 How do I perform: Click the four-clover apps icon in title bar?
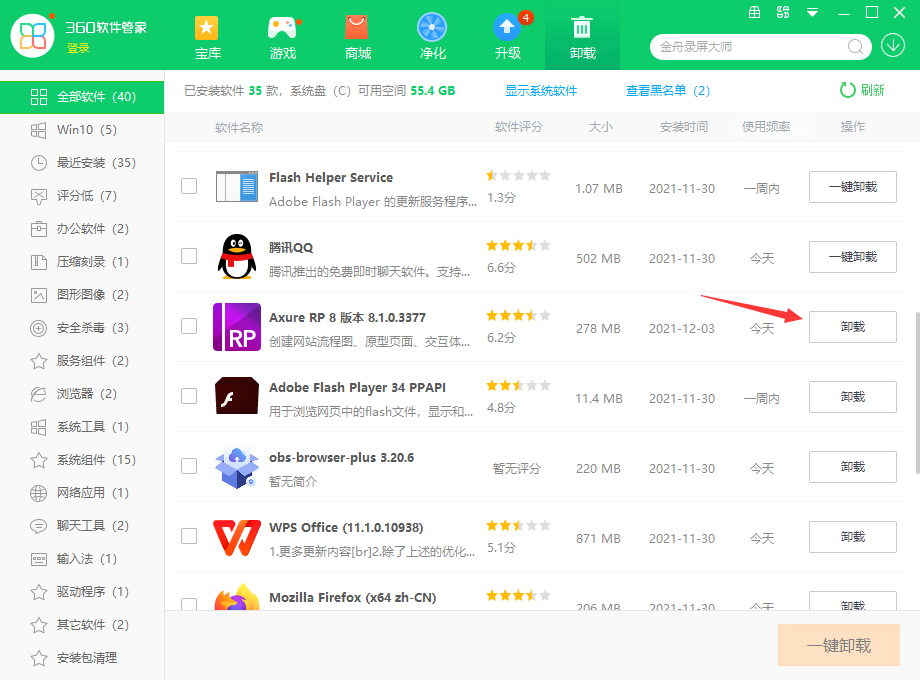tap(783, 12)
